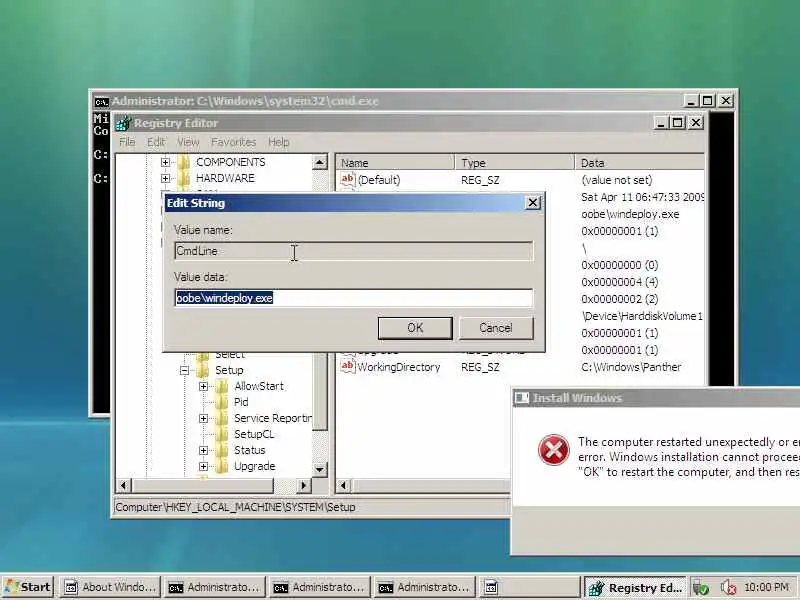Select the AllowStart folder icon
This screenshot has width=800, height=600.
(221, 386)
